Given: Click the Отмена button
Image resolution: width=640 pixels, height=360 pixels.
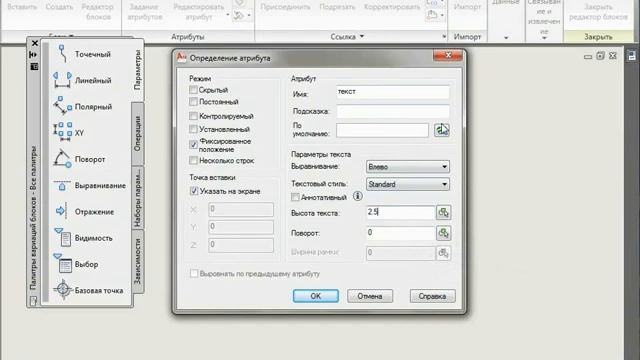Looking at the screenshot, I should click(370, 296).
